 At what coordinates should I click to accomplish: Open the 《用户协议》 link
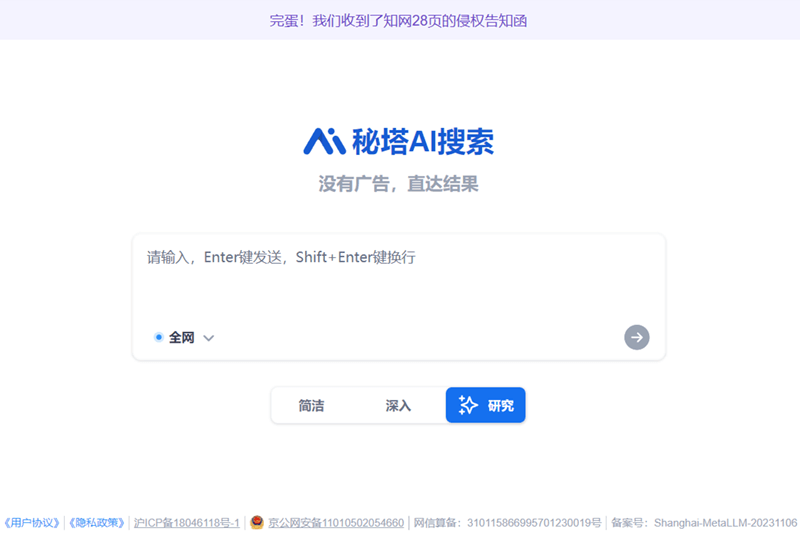pyautogui.click(x=32, y=523)
